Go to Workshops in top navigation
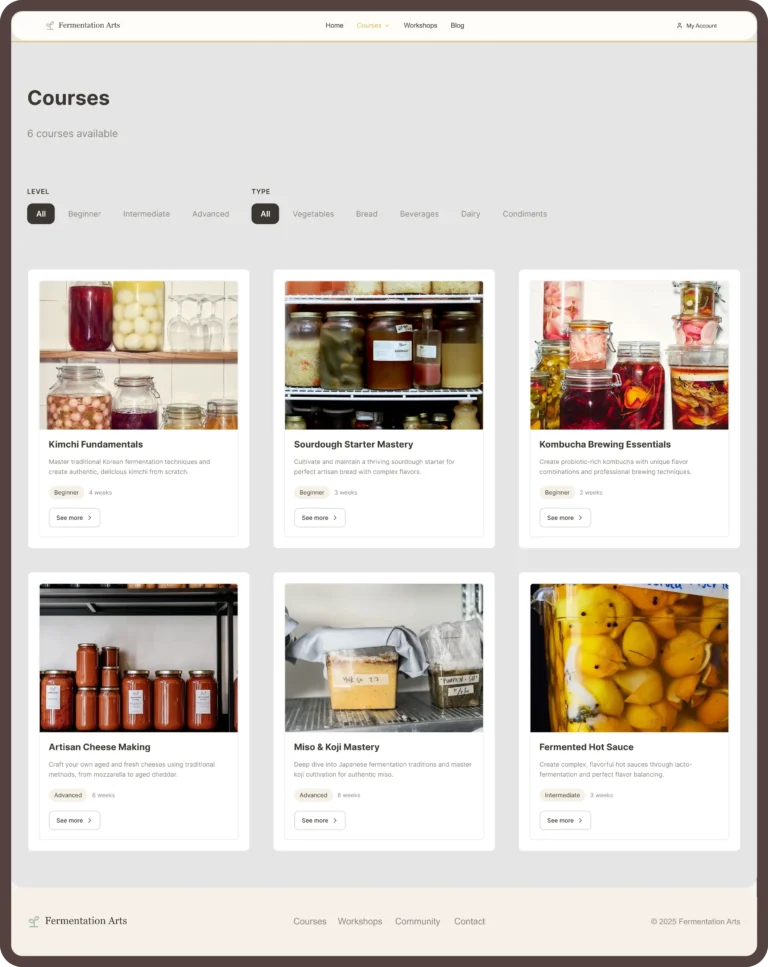Screen dimensions: 768x967 (x=420, y=26)
